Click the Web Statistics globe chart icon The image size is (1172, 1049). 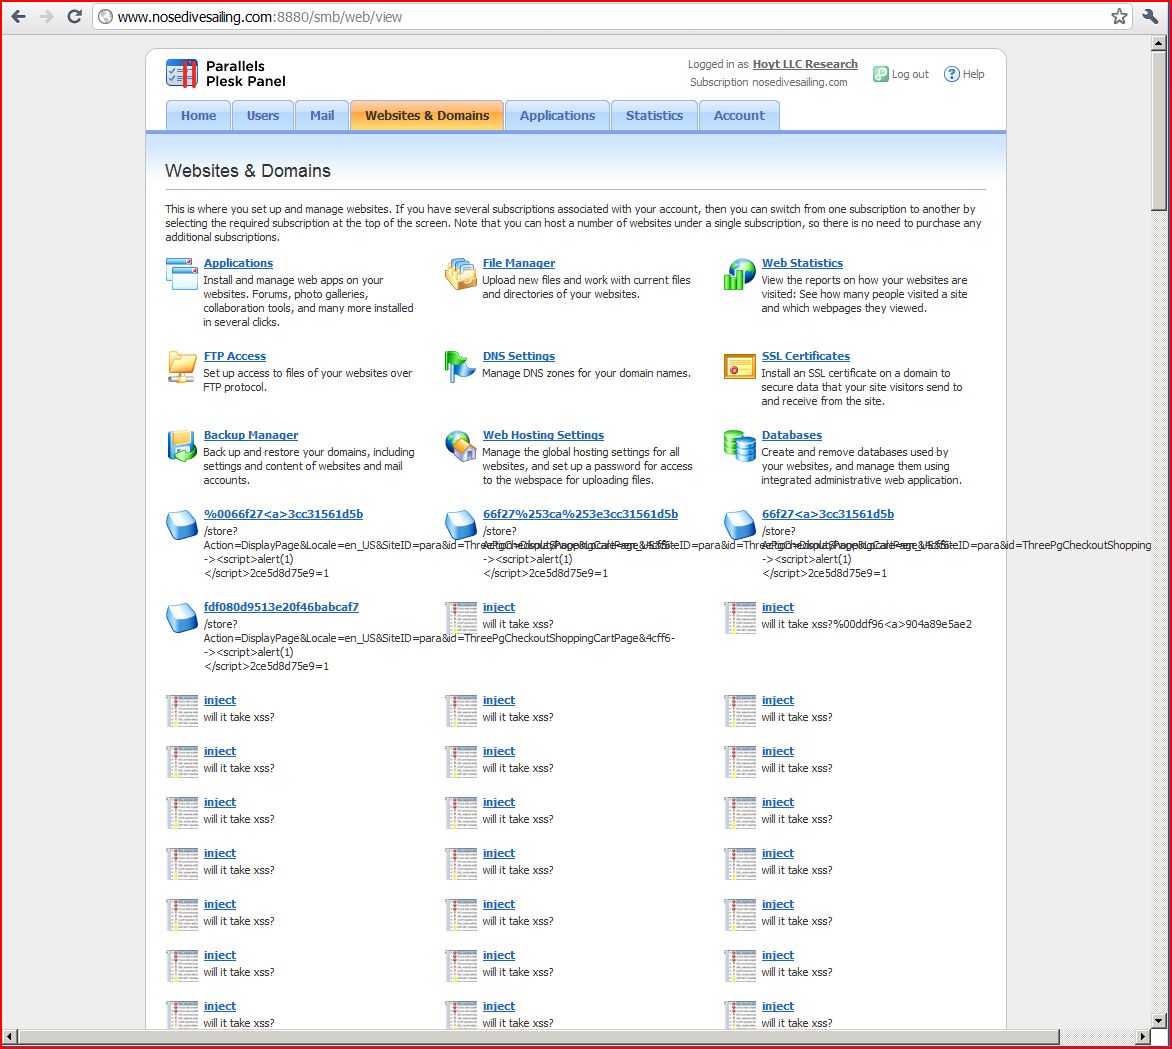pos(739,273)
